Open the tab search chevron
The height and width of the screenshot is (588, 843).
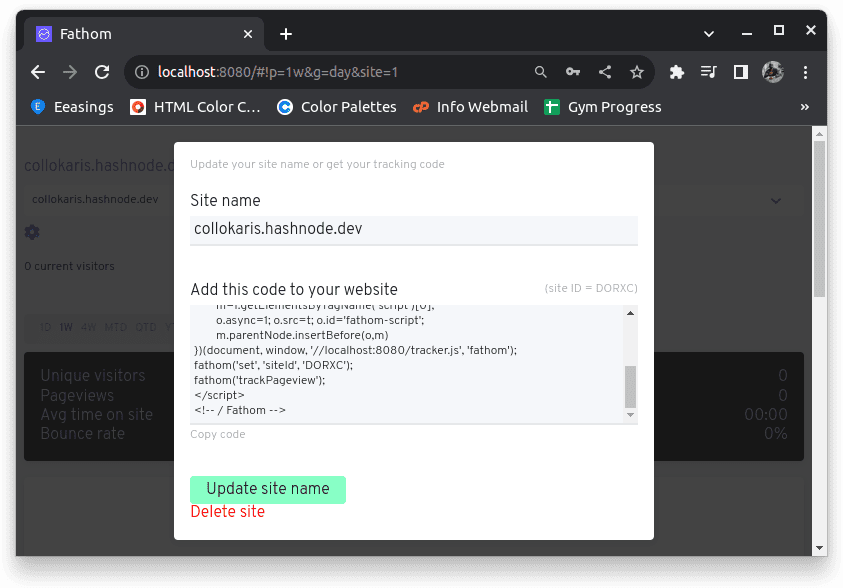pos(709,34)
